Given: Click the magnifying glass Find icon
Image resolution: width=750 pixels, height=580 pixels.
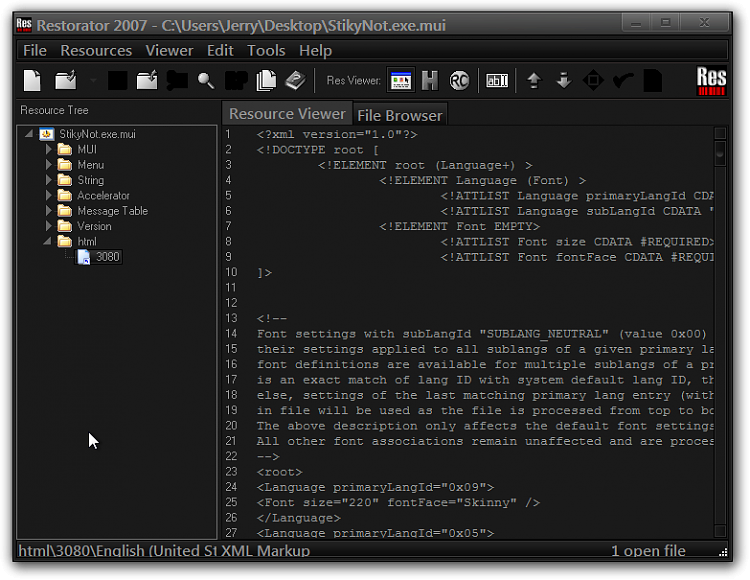Looking at the screenshot, I should pyautogui.click(x=206, y=80).
